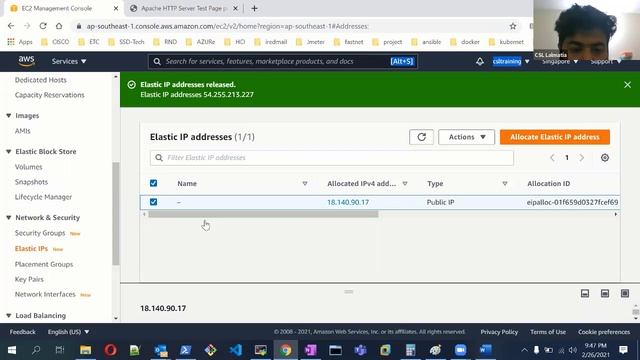Open the taskbar search icon
The image size is (640, 360).
36,350
